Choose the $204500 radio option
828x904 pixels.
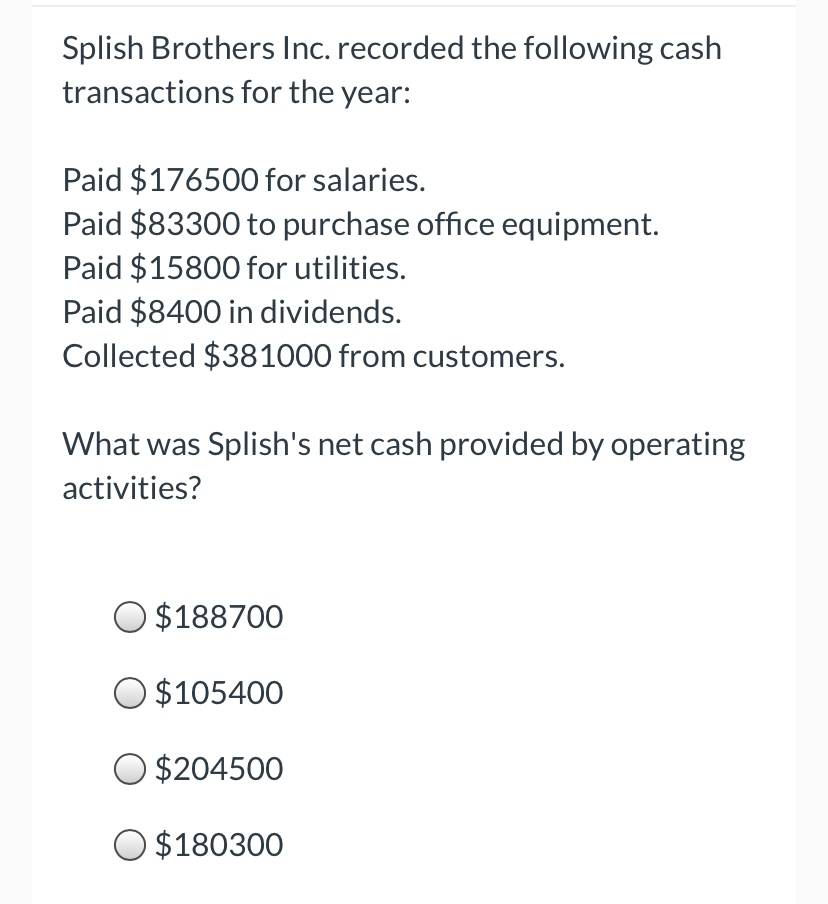[129, 769]
